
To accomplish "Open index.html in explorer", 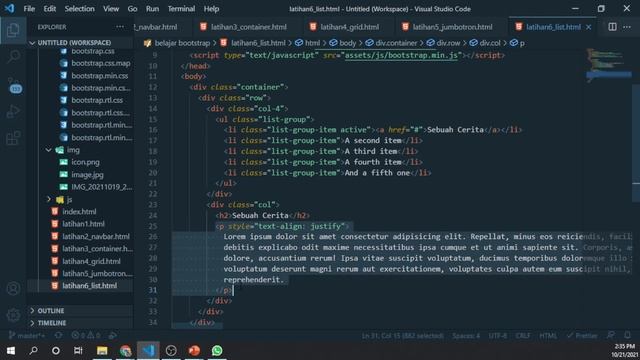I will 79,211.
